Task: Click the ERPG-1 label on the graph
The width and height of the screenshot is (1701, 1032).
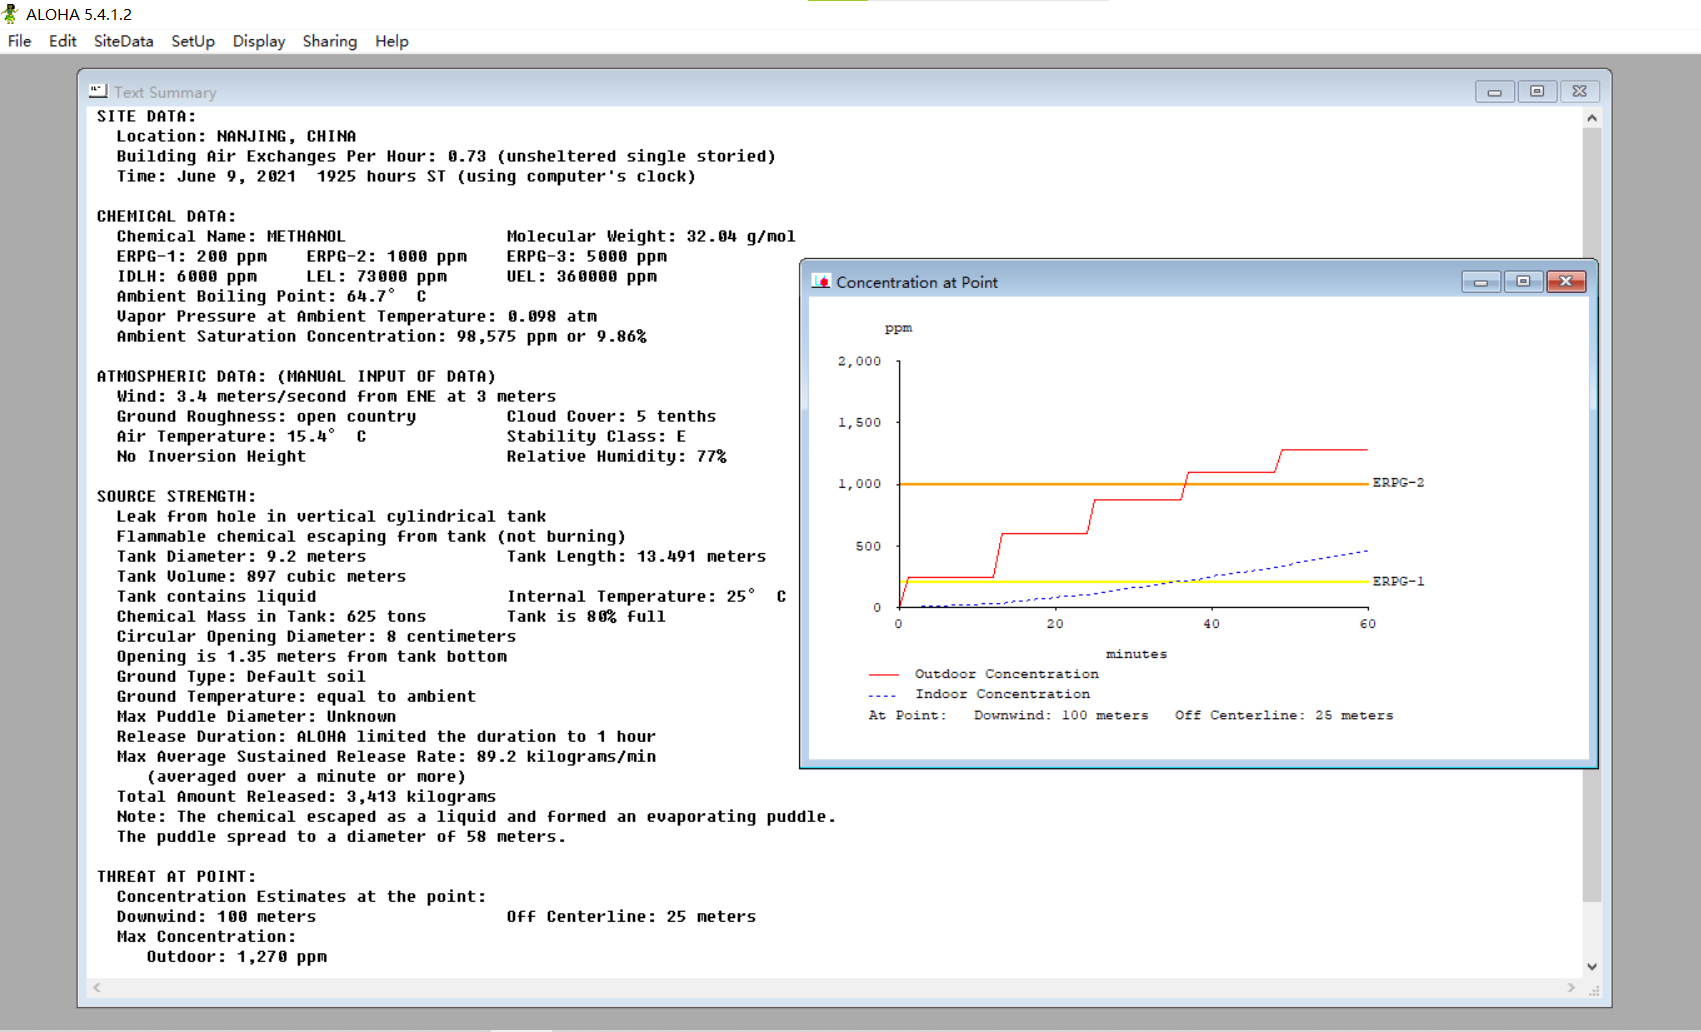Action: tap(1398, 581)
